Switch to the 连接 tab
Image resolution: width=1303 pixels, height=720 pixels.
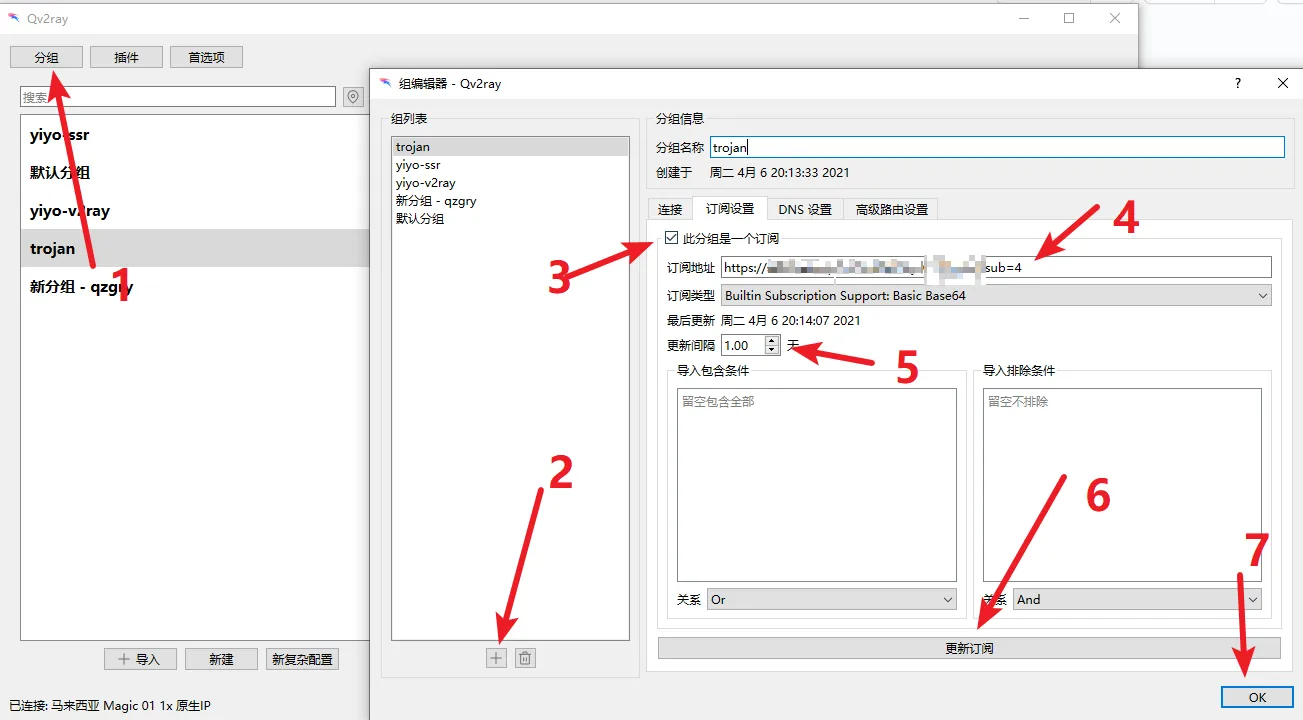coord(670,209)
